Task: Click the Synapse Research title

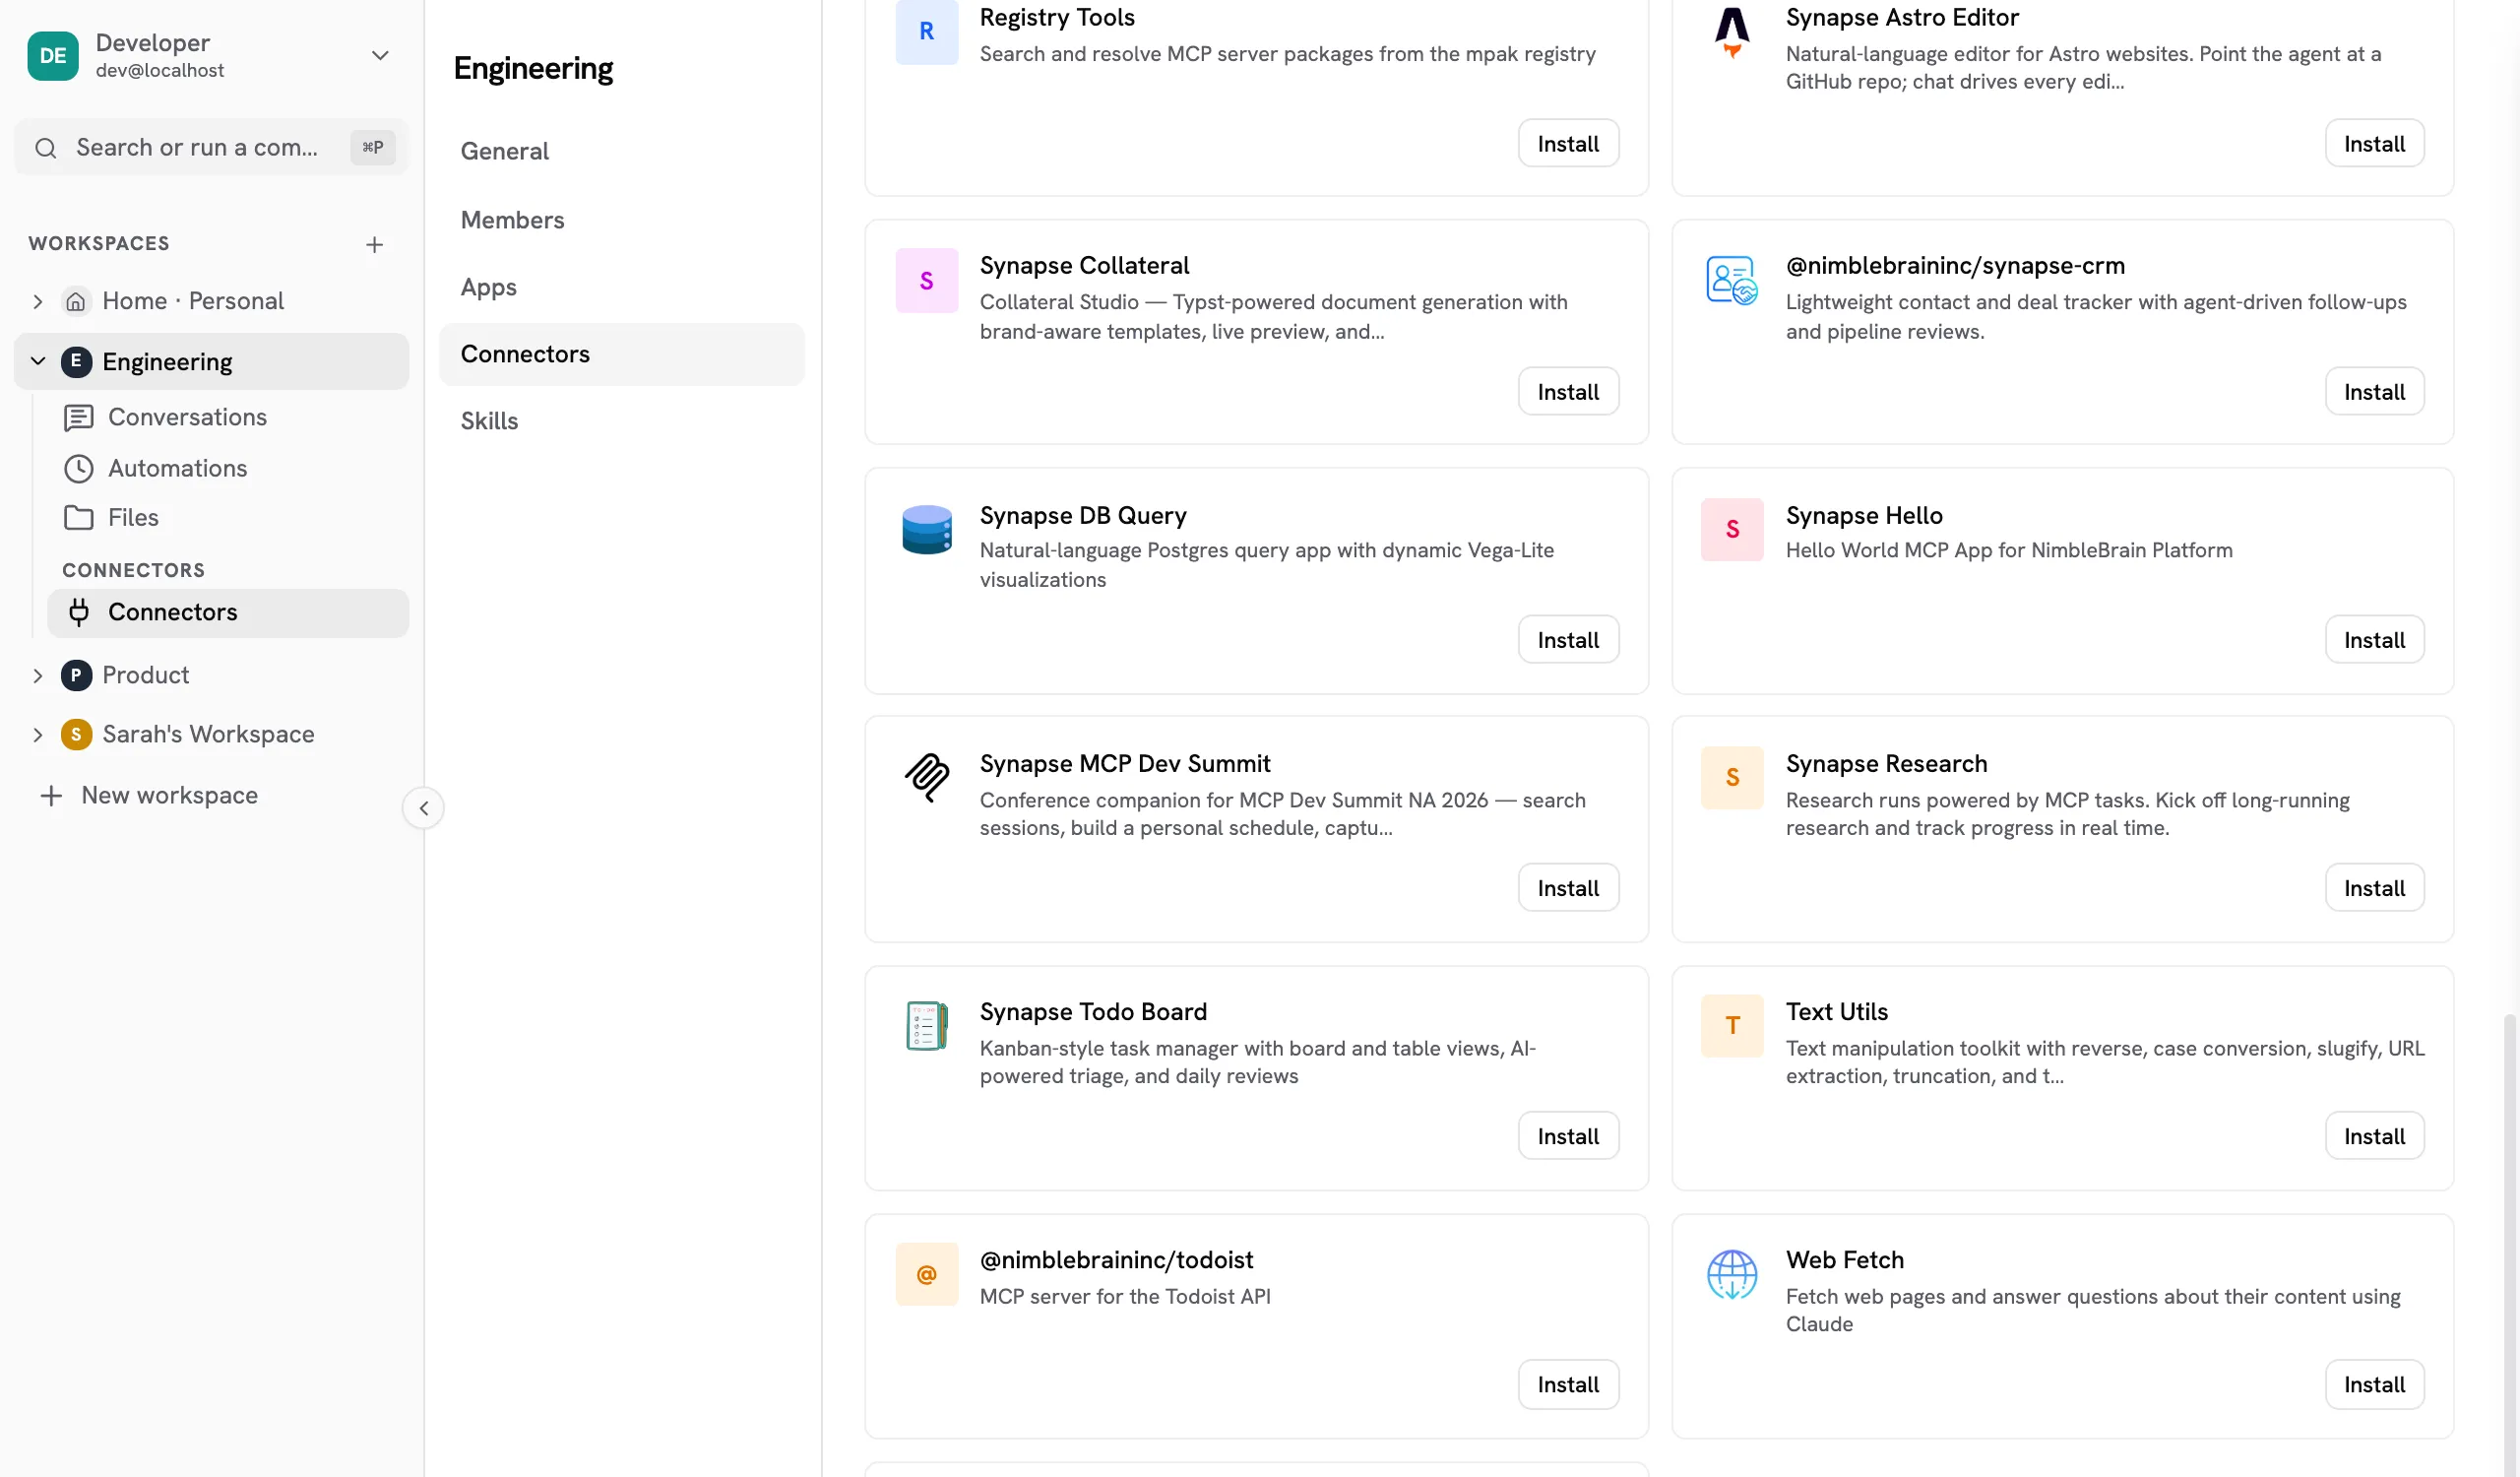Action: [x=1886, y=763]
